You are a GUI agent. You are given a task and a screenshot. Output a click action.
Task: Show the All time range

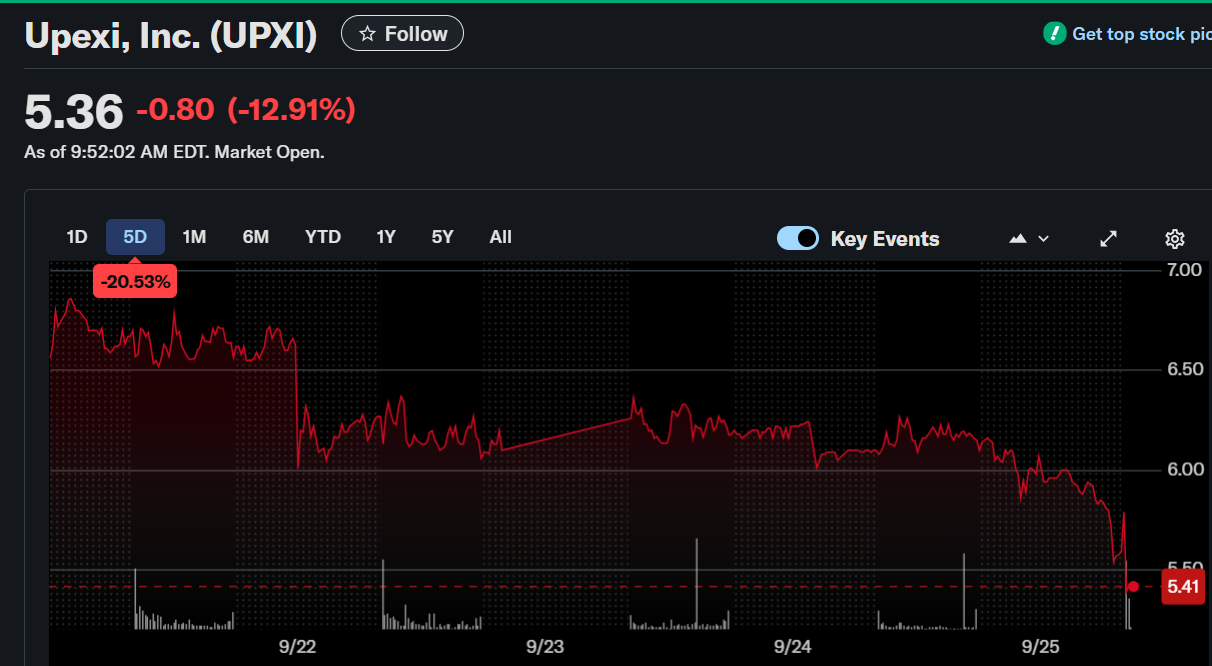coord(501,237)
